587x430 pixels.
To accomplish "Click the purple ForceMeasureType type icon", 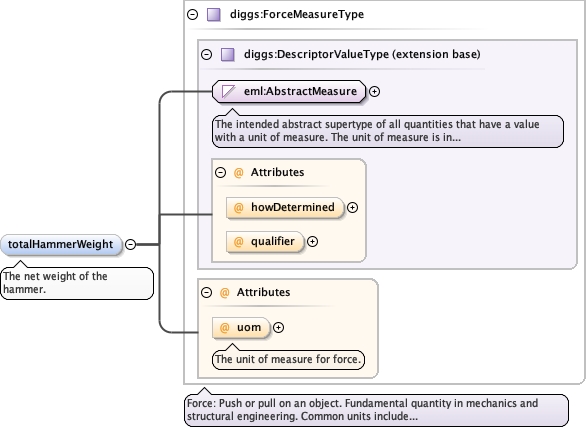I will pos(214,15).
